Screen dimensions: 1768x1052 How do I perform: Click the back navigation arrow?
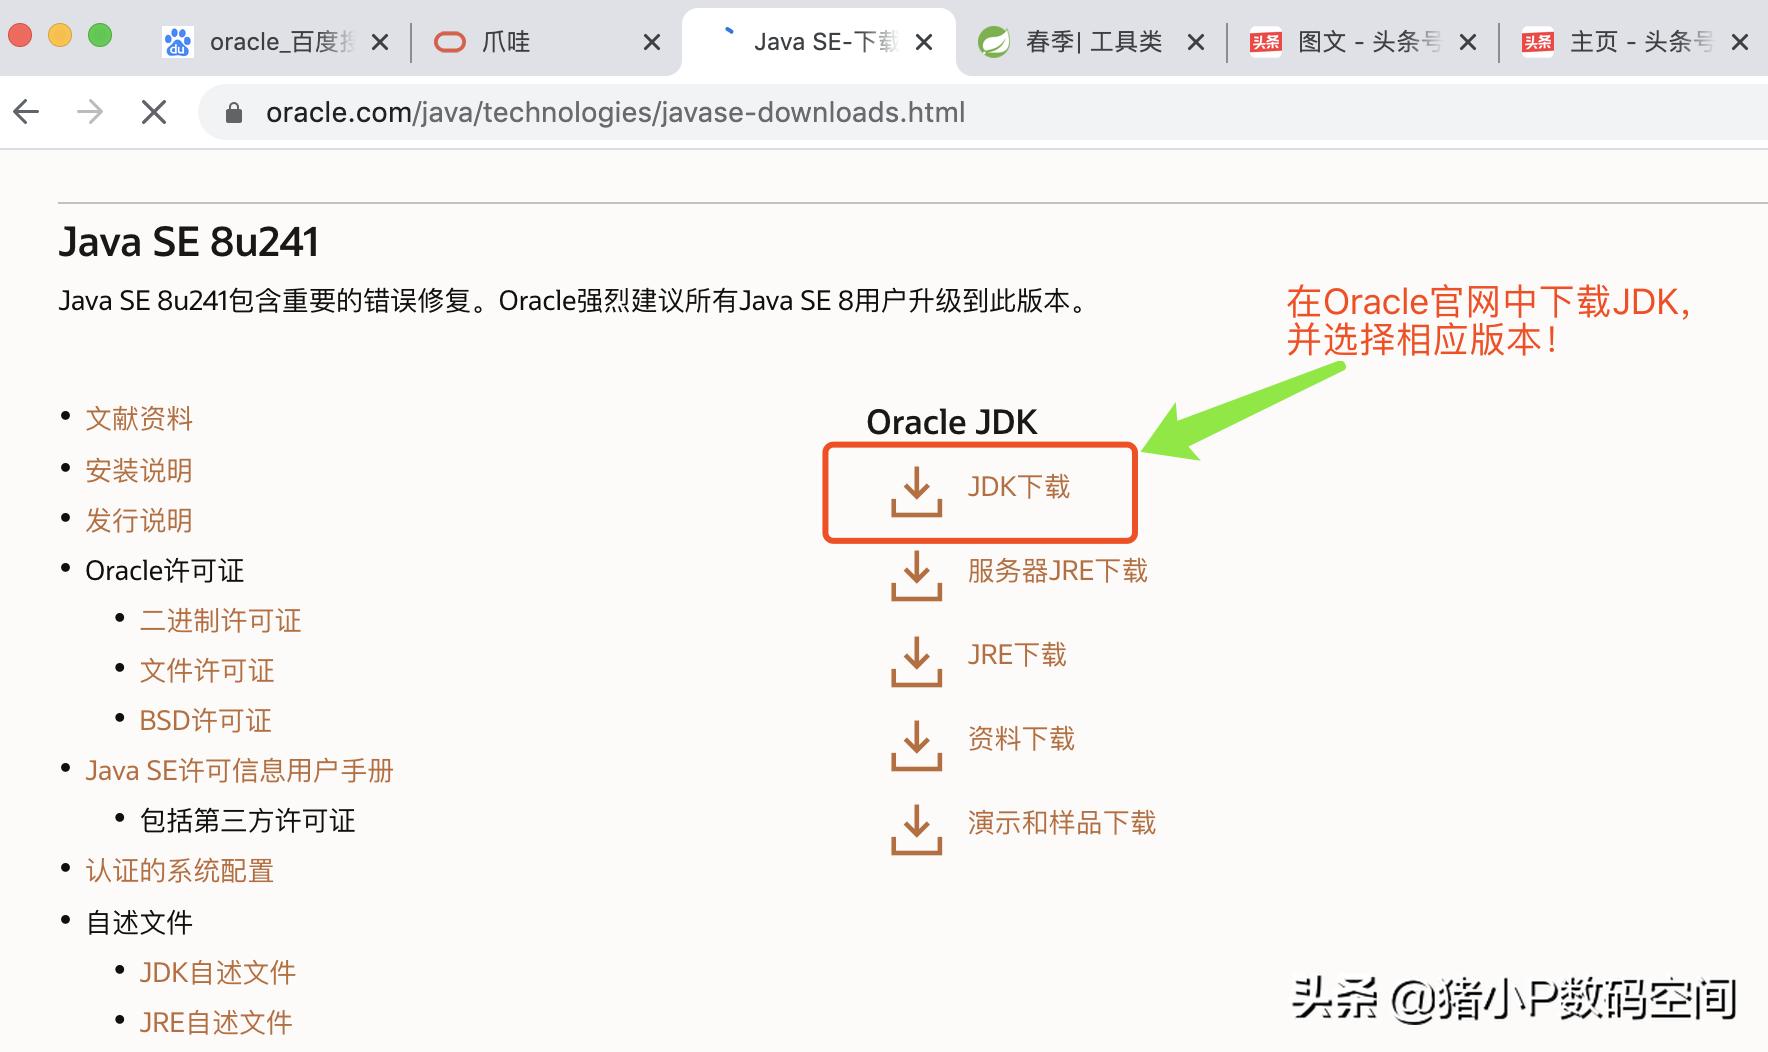click(26, 112)
